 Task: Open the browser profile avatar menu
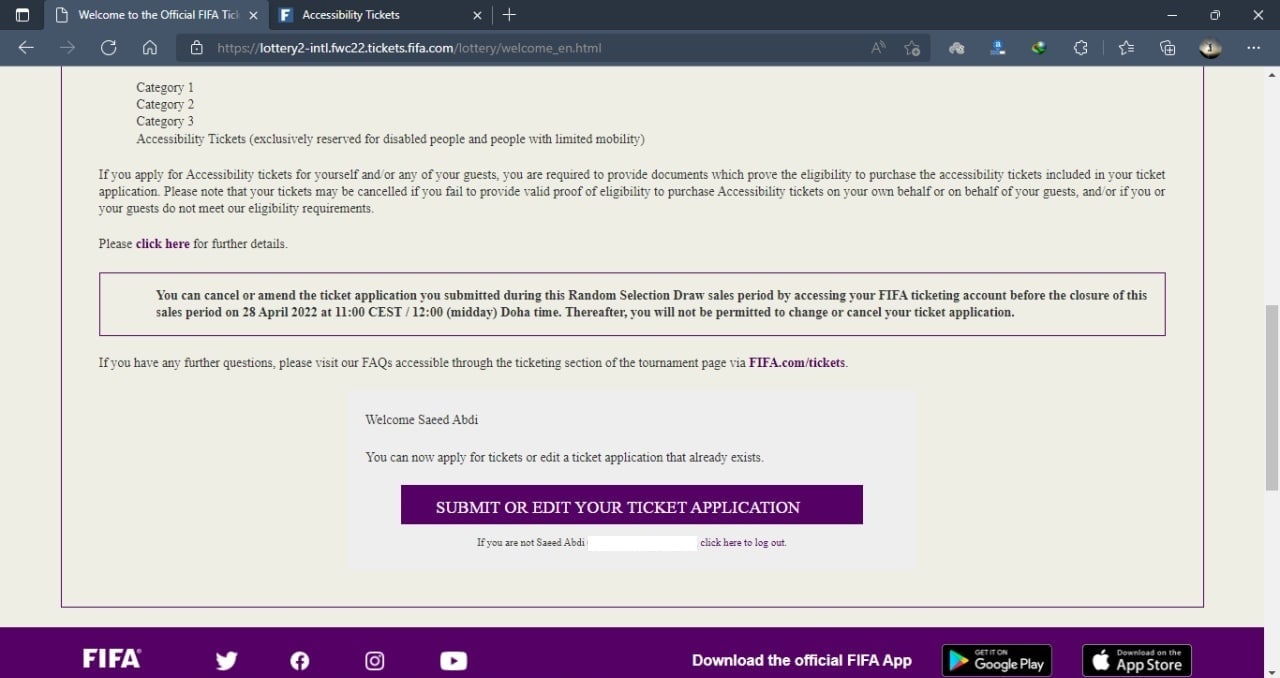(1210, 47)
